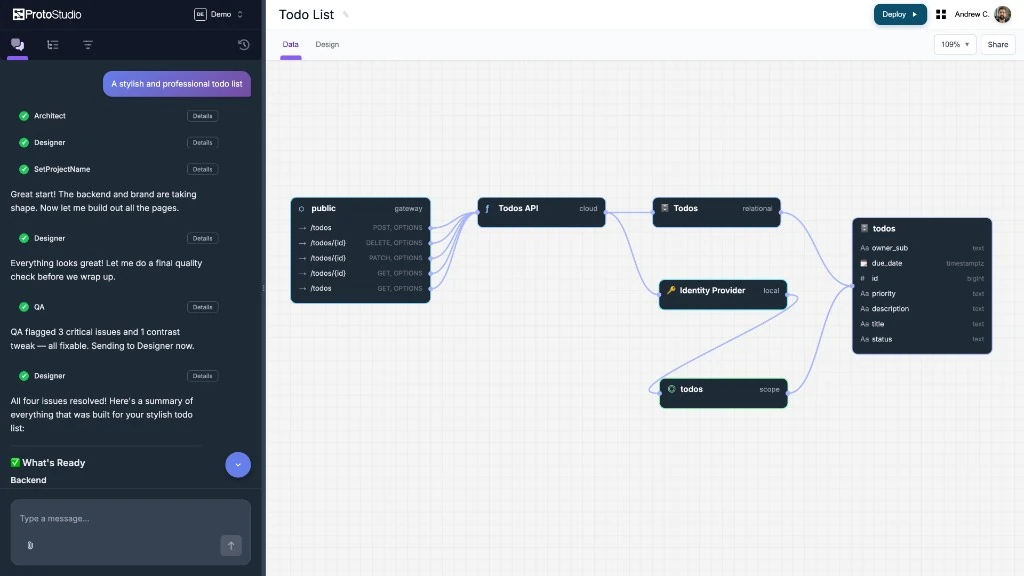Select the DELETE /todos/{id} route row
Image resolution: width=1024 pixels, height=576 pixels.
(360, 243)
